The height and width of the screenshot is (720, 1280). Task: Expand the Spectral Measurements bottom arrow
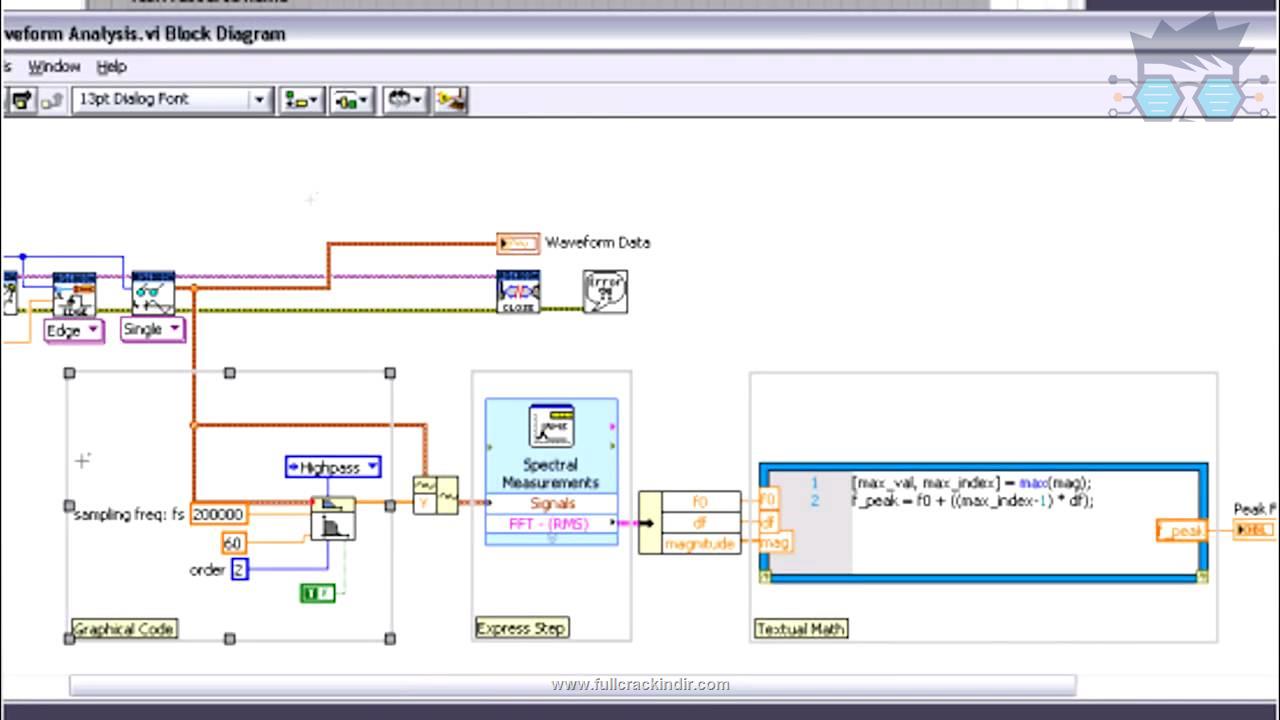point(551,539)
